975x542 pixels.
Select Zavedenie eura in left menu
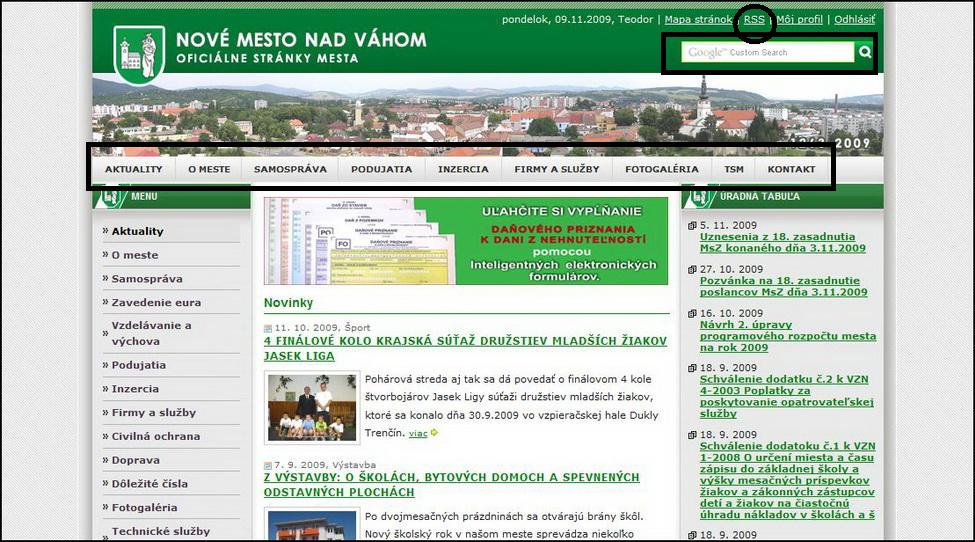tap(156, 302)
